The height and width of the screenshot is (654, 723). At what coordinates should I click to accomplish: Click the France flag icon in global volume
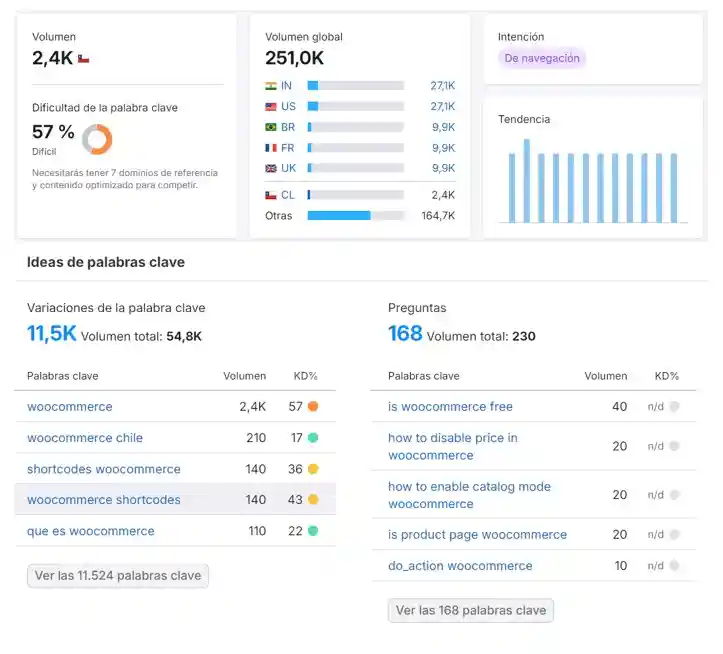pos(271,148)
